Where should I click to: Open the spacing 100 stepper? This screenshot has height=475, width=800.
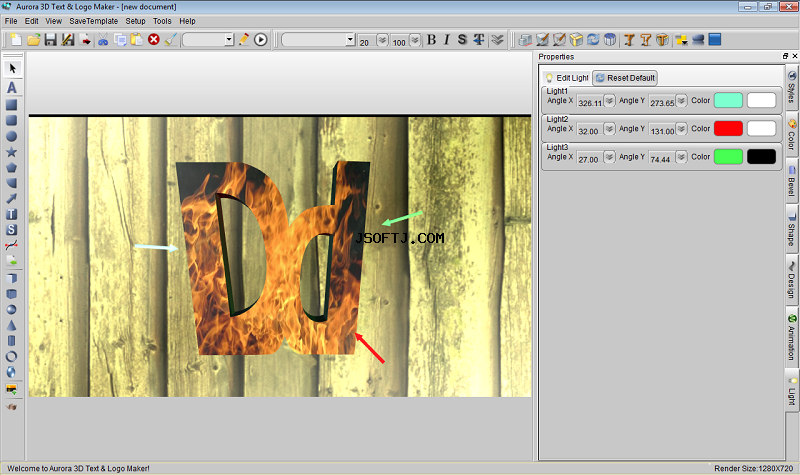coord(415,40)
